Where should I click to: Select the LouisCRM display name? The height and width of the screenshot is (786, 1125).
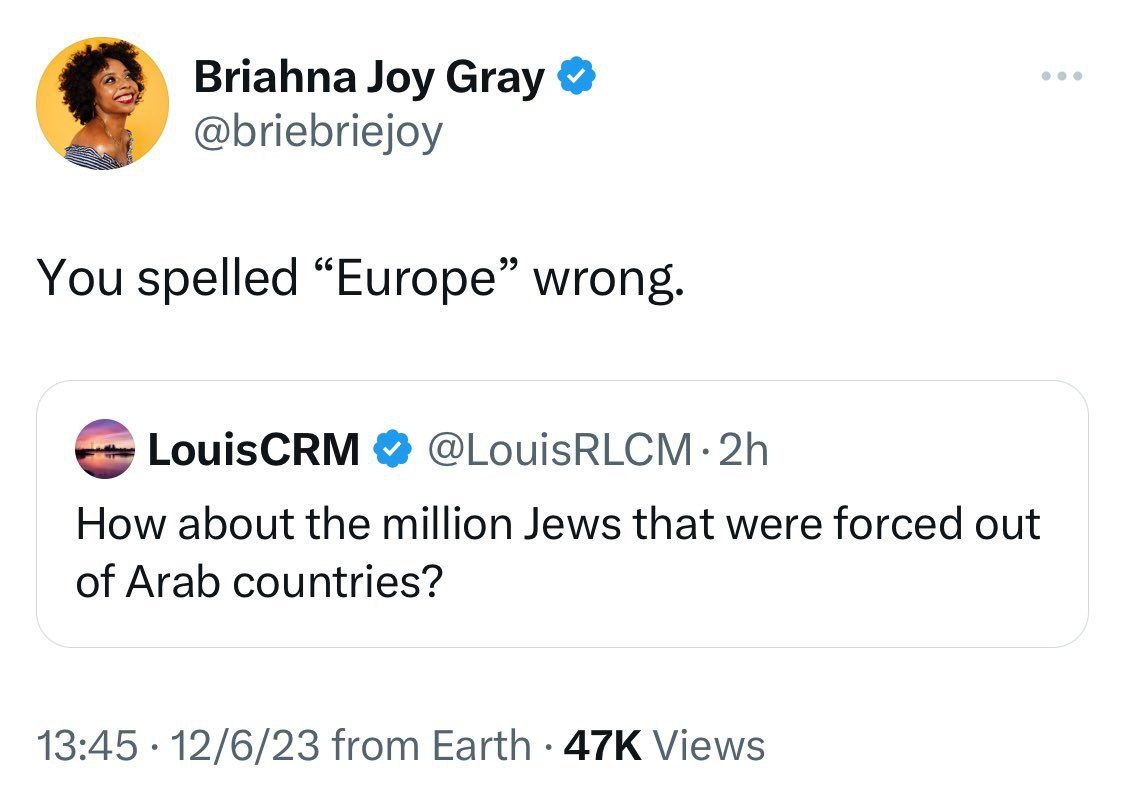pos(254,451)
